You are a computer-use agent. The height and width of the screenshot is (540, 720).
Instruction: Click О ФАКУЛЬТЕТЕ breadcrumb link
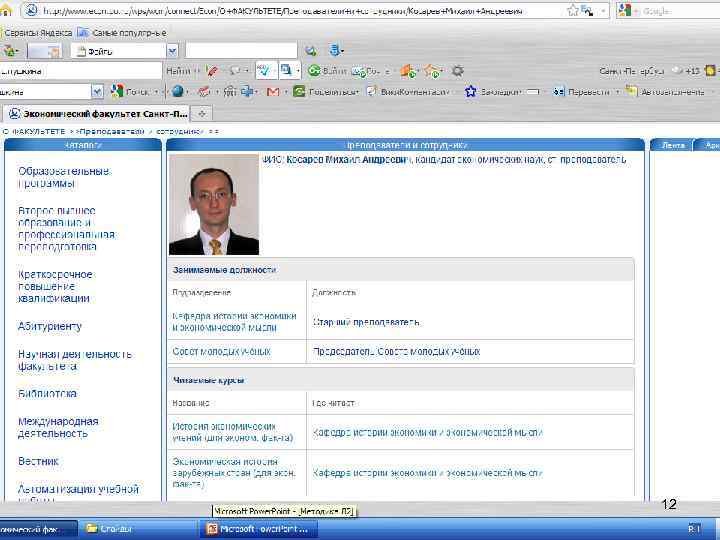[x=34, y=132]
